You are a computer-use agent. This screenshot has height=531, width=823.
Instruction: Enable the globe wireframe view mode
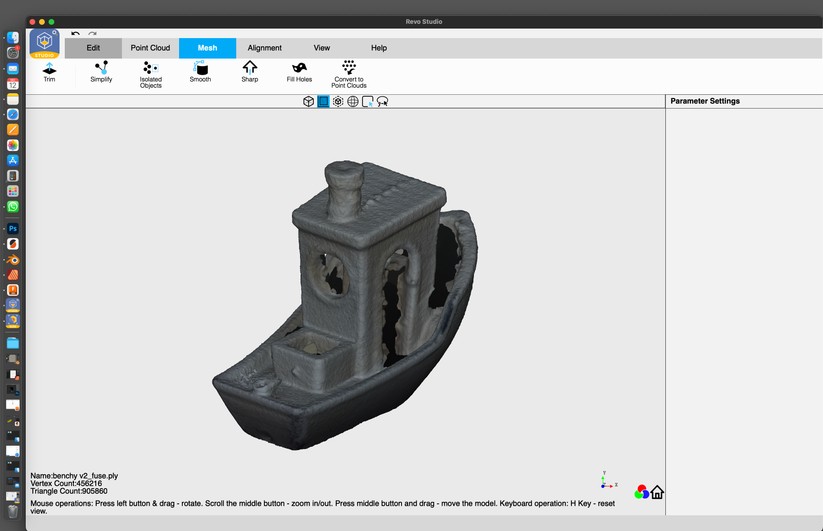pos(353,102)
